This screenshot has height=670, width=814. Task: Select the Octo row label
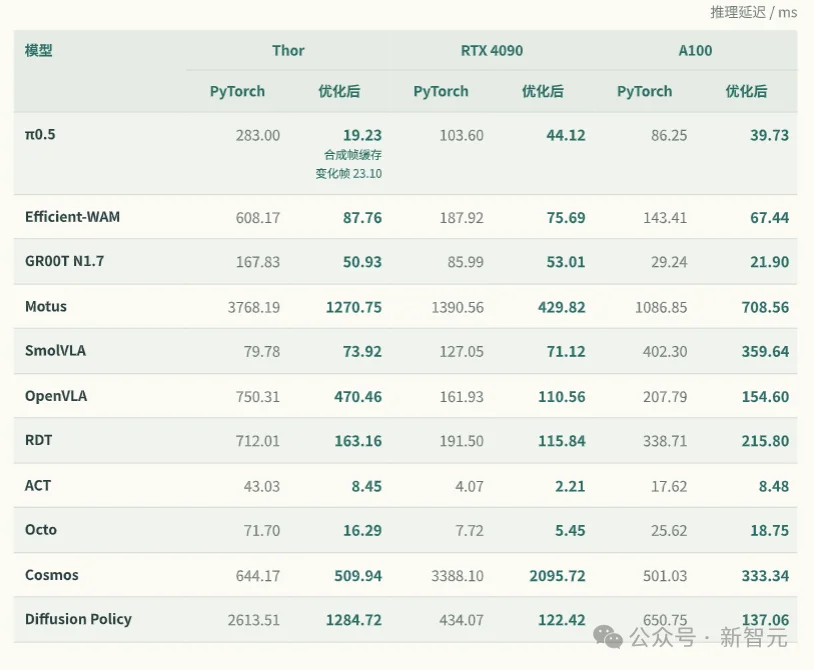point(41,529)
